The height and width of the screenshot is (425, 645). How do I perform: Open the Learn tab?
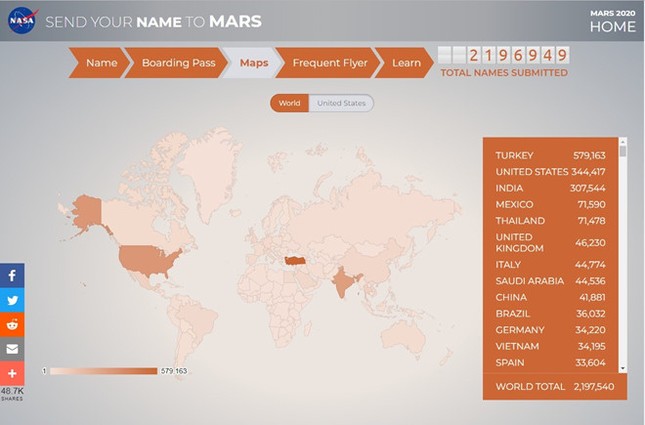click(405, 63)
